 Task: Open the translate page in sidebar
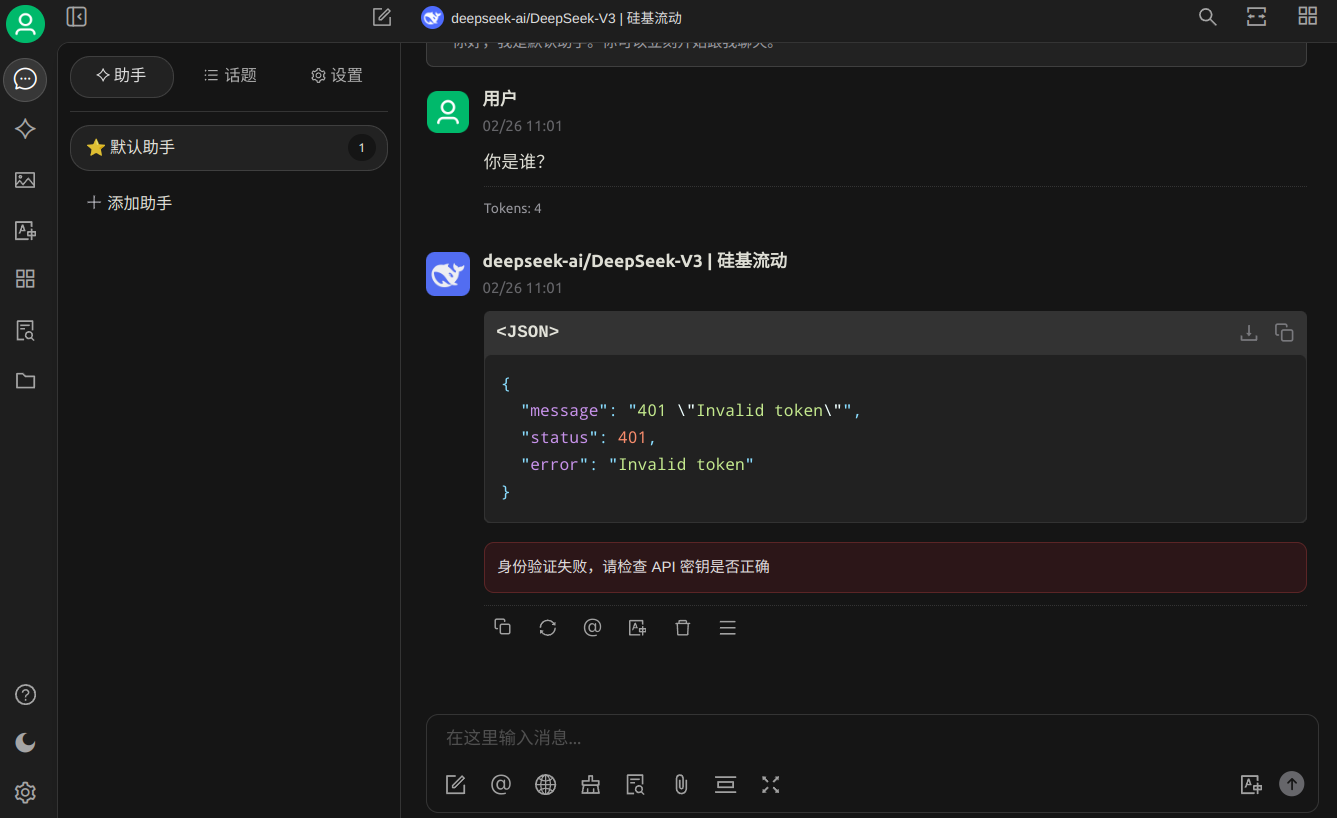point(25,230)
